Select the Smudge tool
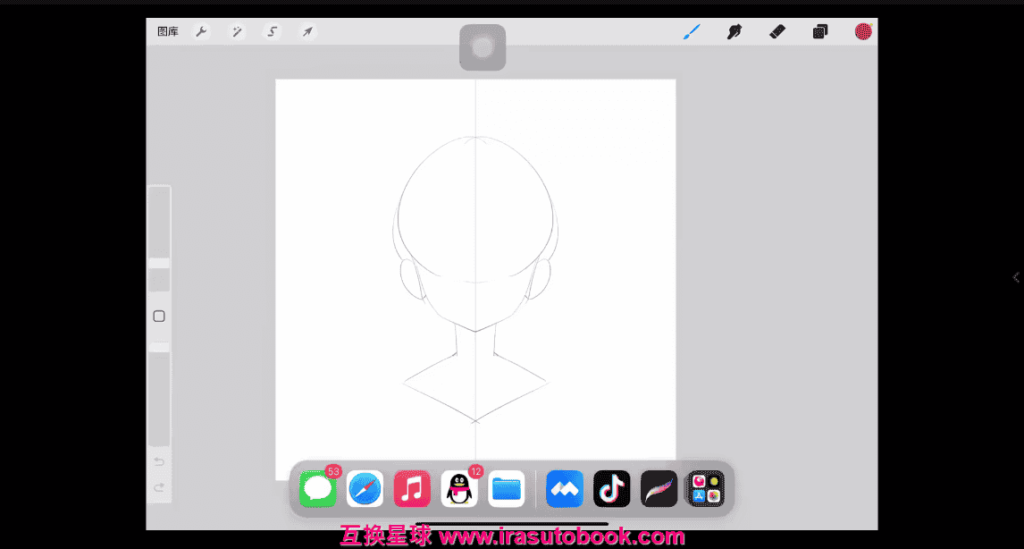This screenshot has width=1024, height=549. tap(734, 32)
